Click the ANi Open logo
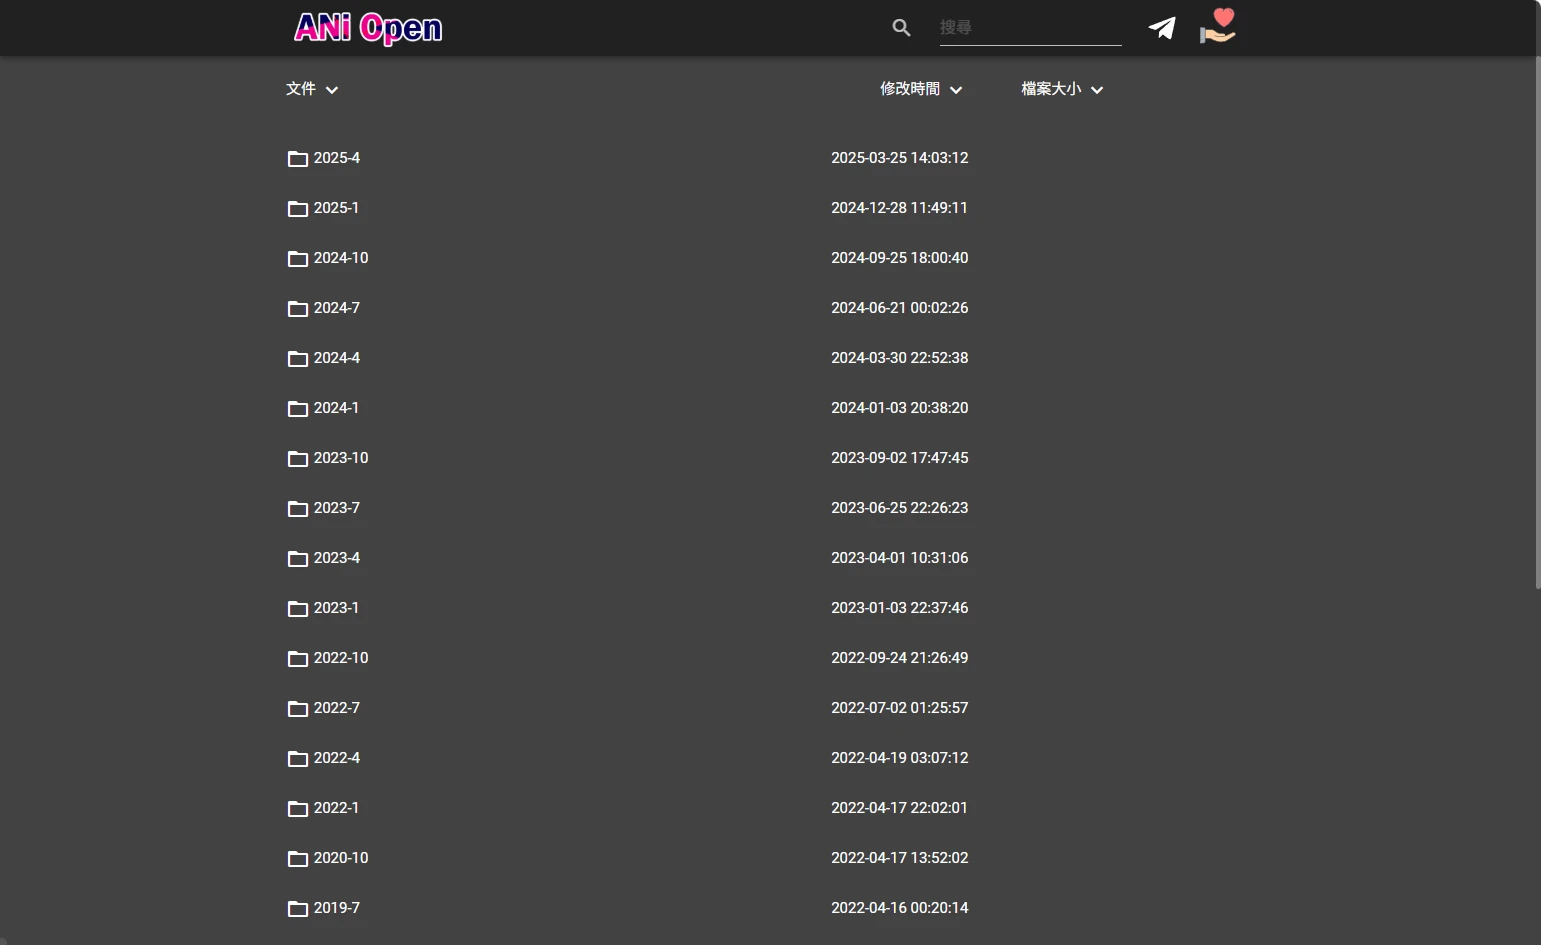This screenshot has width=1541, height=945. coord(368,28)
